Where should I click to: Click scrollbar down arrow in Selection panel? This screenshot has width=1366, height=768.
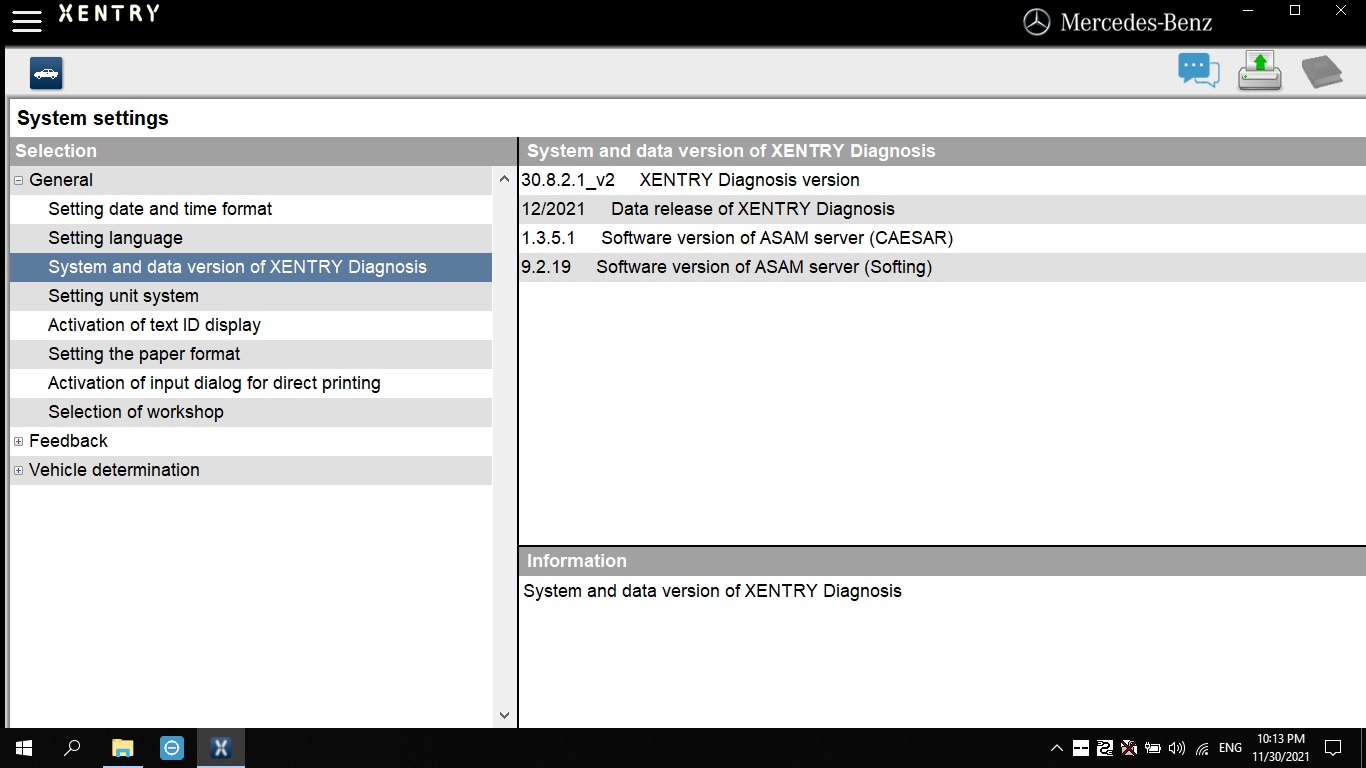pos(504,716)
